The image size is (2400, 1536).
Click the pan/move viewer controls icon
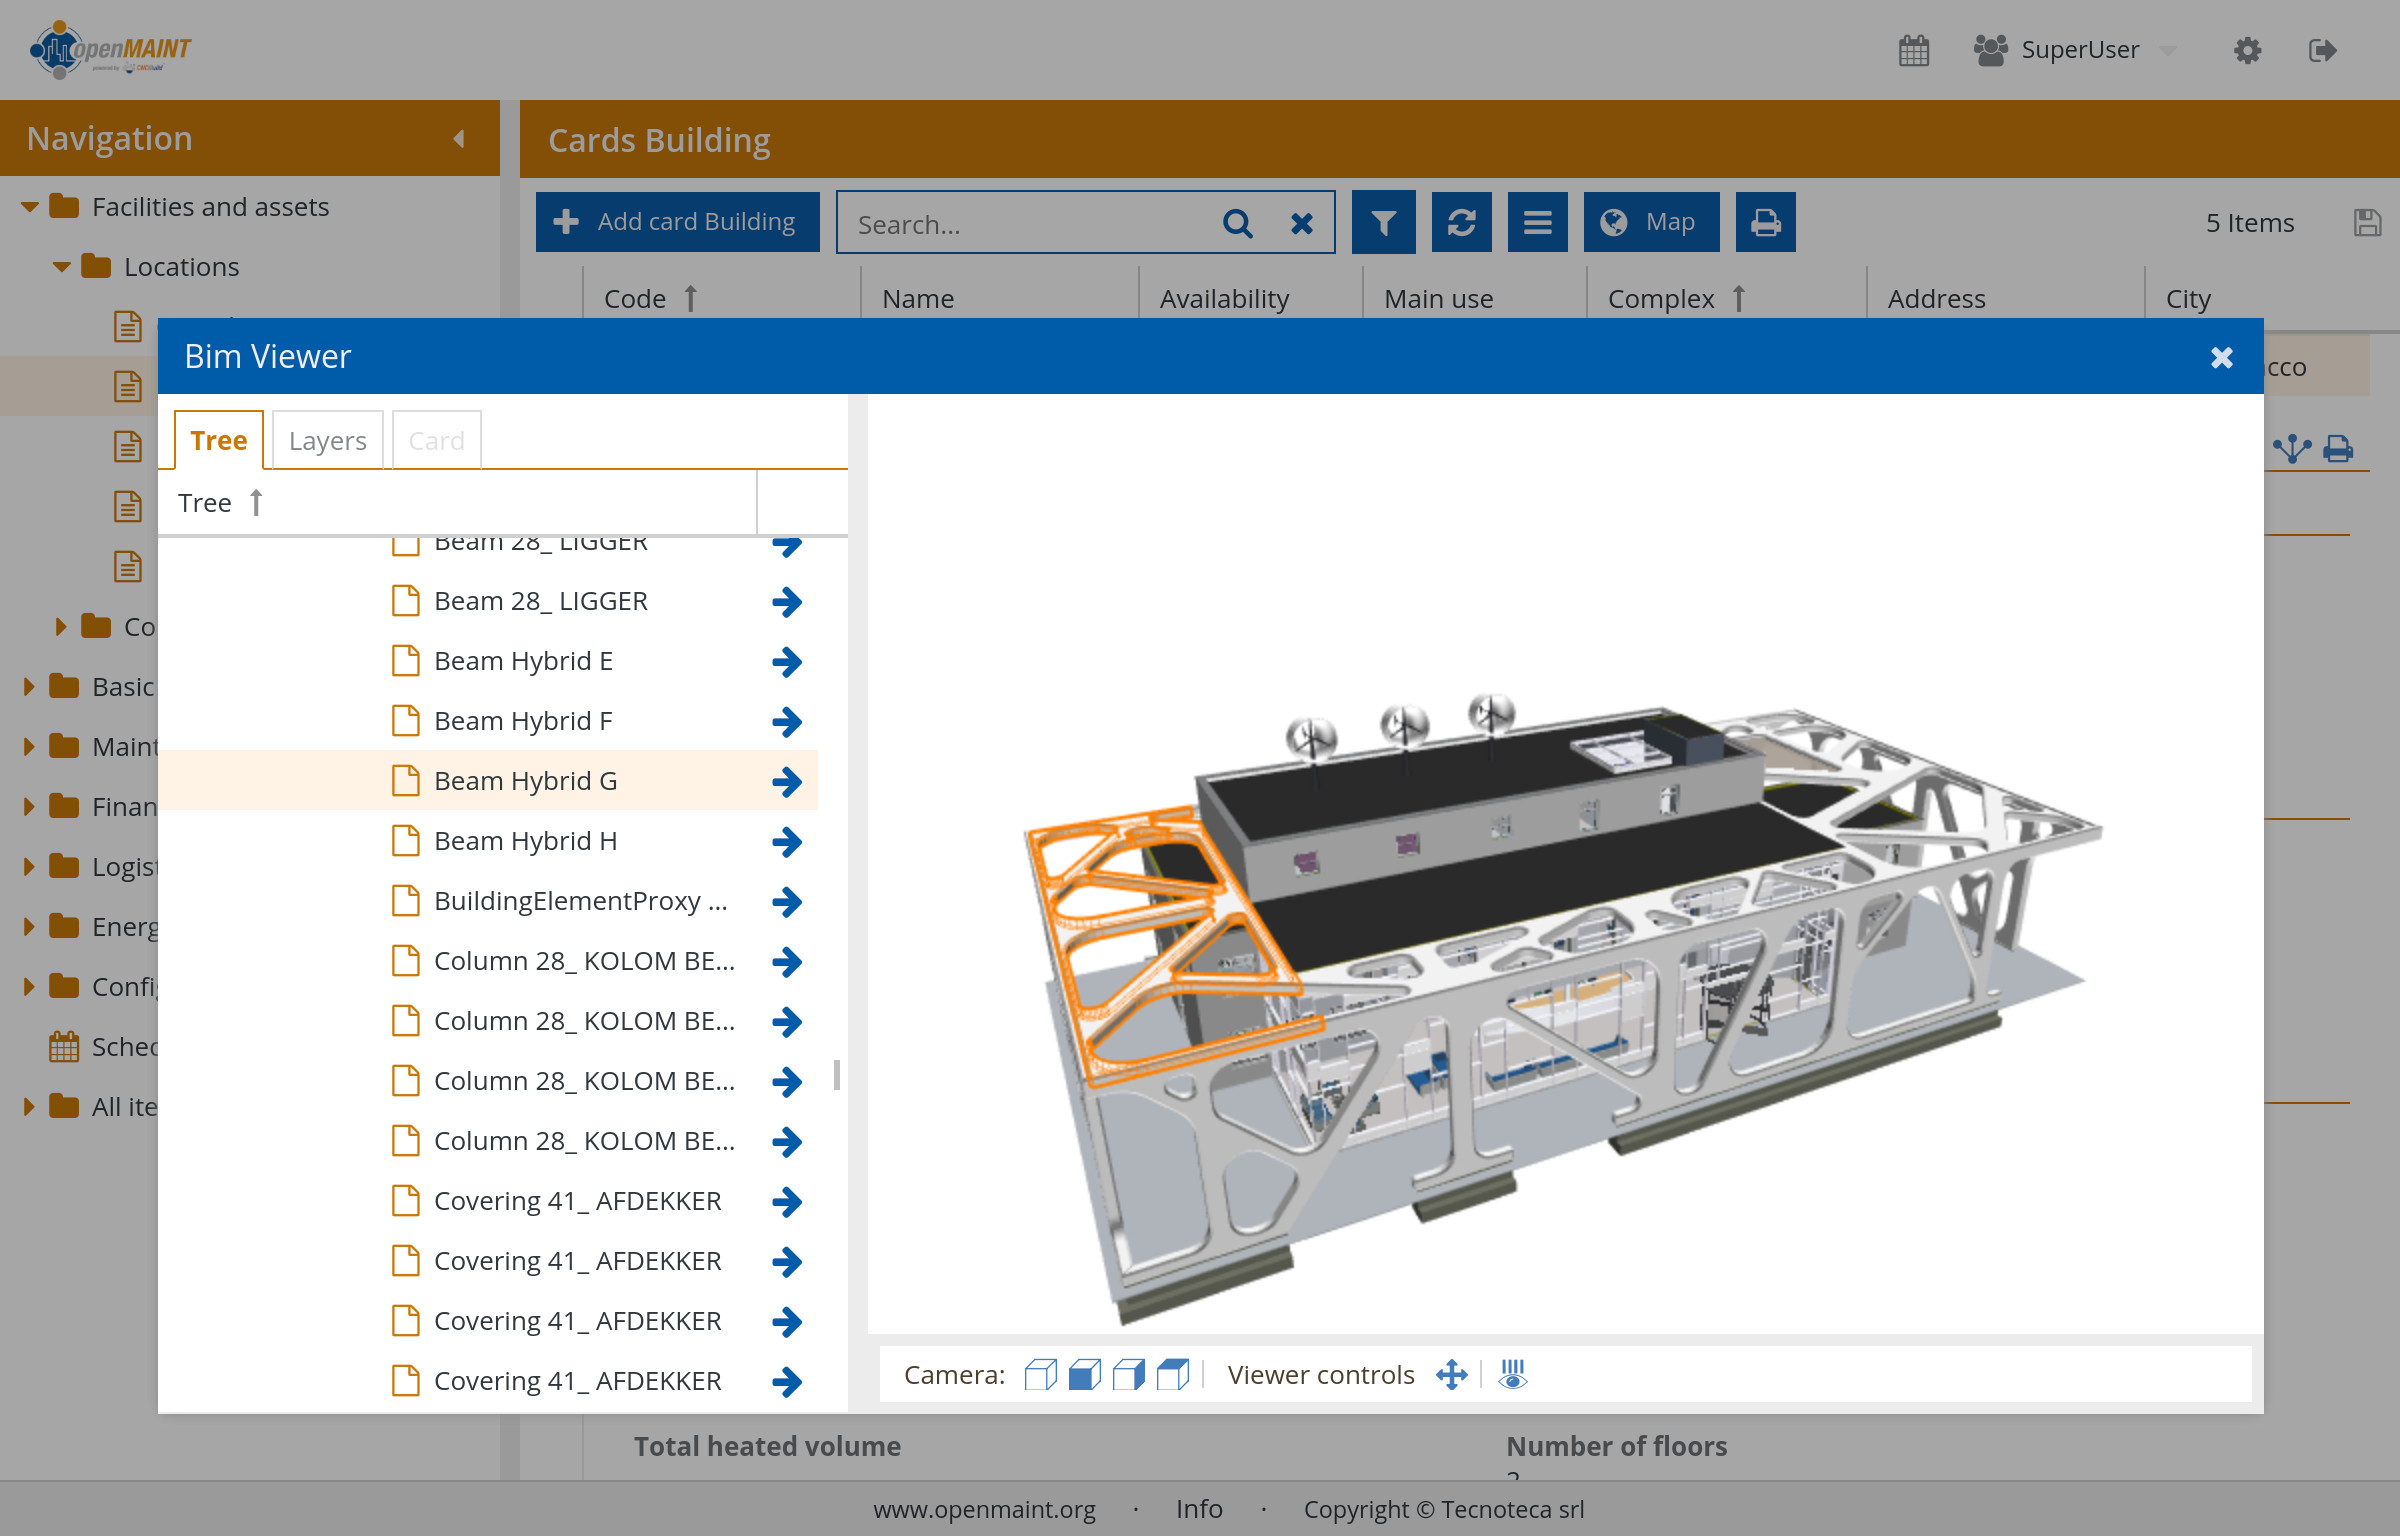pos(1451,1375)
